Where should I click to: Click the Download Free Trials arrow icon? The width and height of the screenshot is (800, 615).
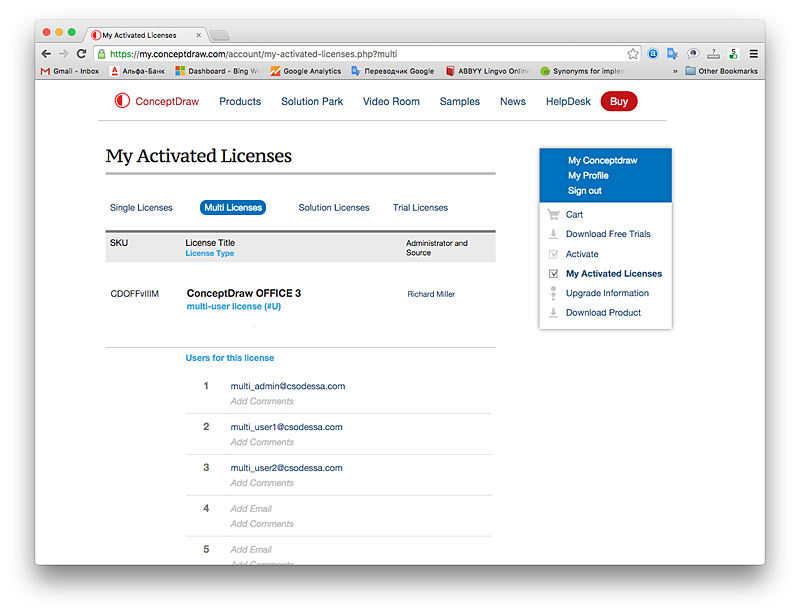pyautogui.click(x=553, y=234)
